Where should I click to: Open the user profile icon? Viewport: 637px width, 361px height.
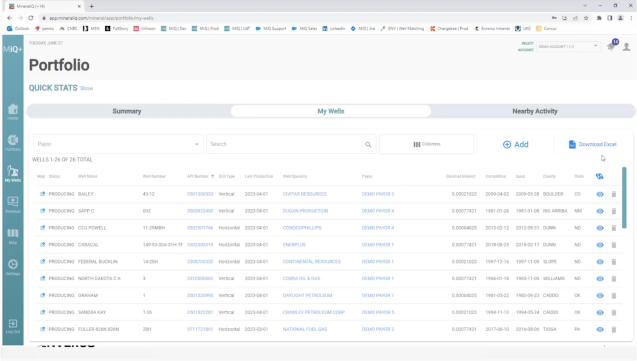[x=626, y=47]
